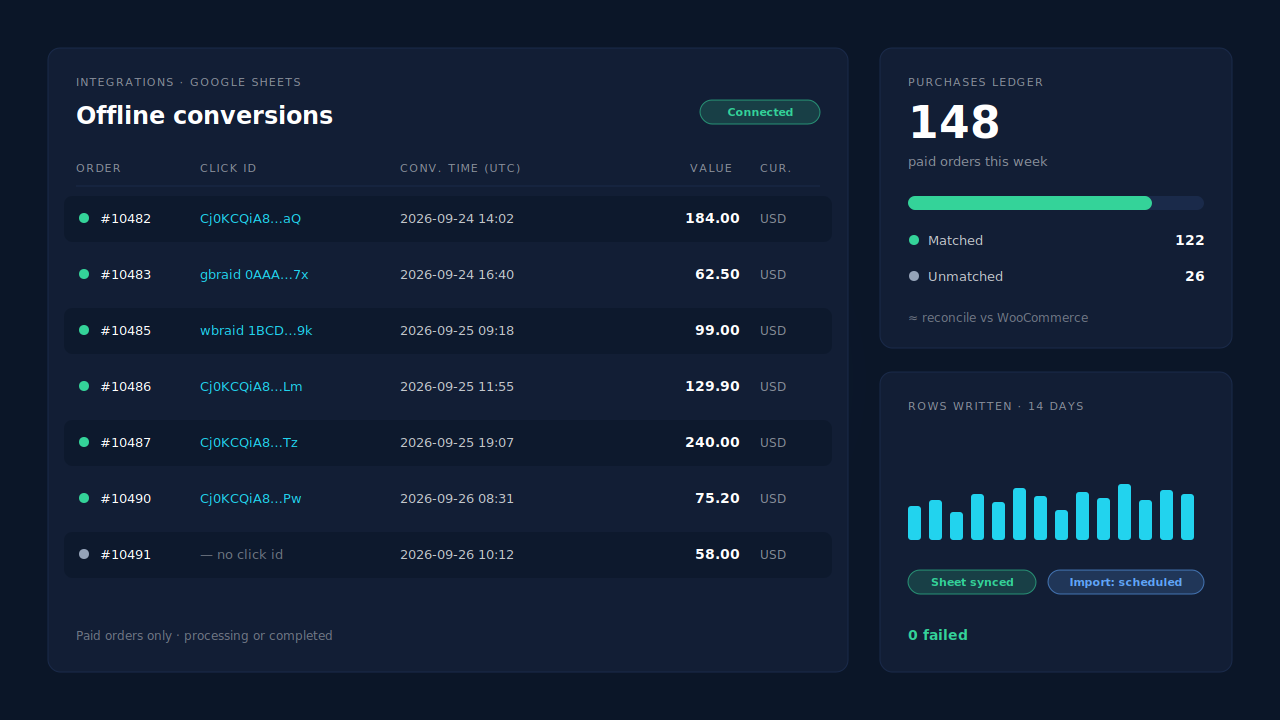
Task: Click 'Paid orders only' footer note
Action: click(204, 636)
